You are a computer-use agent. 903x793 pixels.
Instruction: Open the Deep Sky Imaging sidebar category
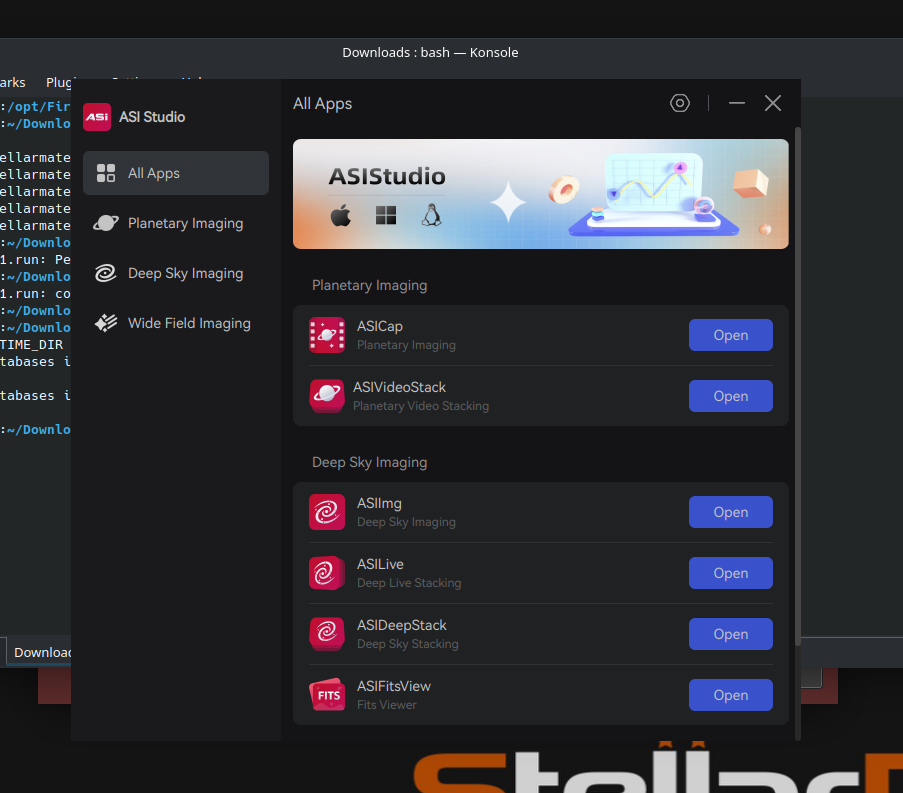tap(176, 274)
